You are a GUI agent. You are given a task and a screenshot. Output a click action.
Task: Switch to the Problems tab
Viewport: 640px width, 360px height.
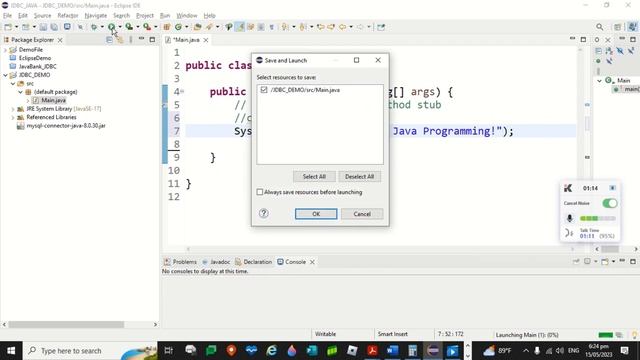pos(180,262)
